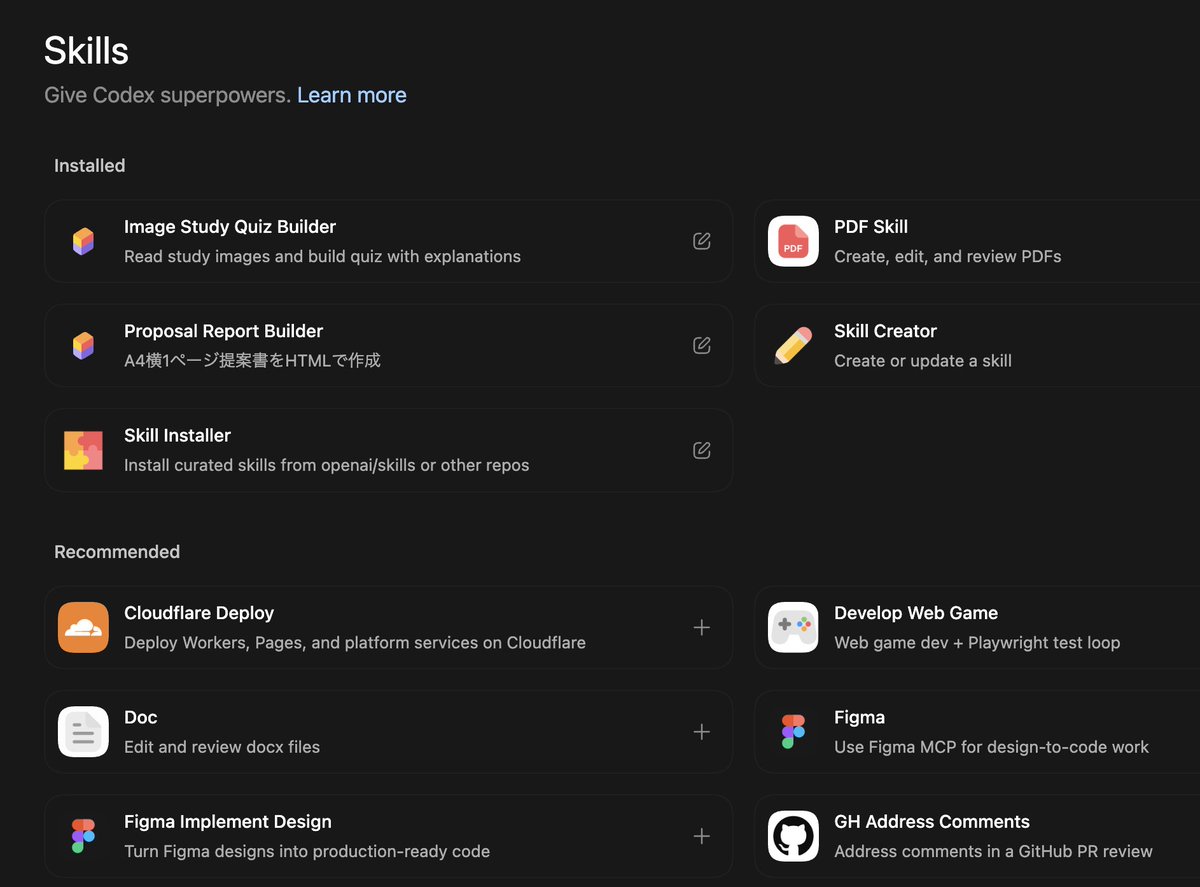
Task: Click the Installed section heading
Action: [x=89, y=166]
